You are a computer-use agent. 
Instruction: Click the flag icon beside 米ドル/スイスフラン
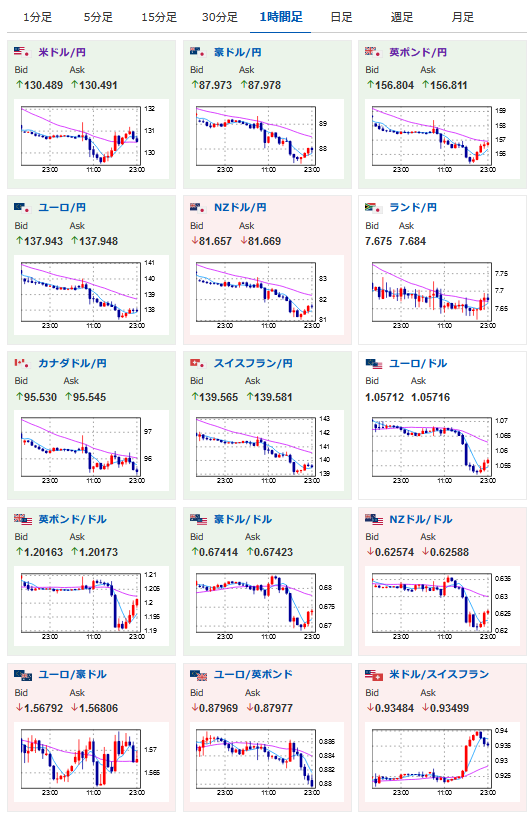click(374, 675)
